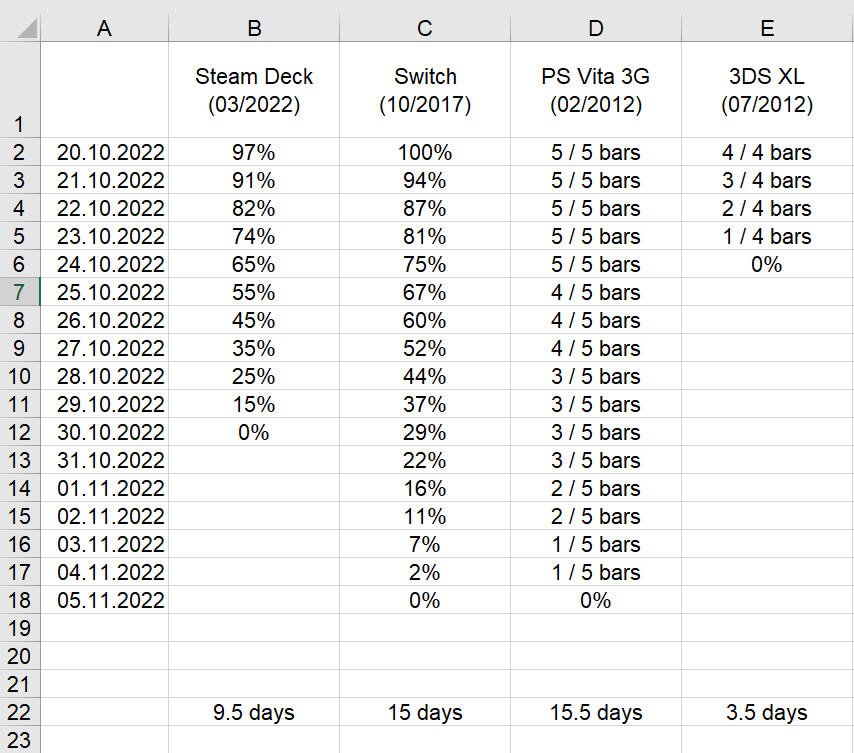Screen dimensions: 854x753
Task: Click the Switch 7% cell
Action: point(425,544)
